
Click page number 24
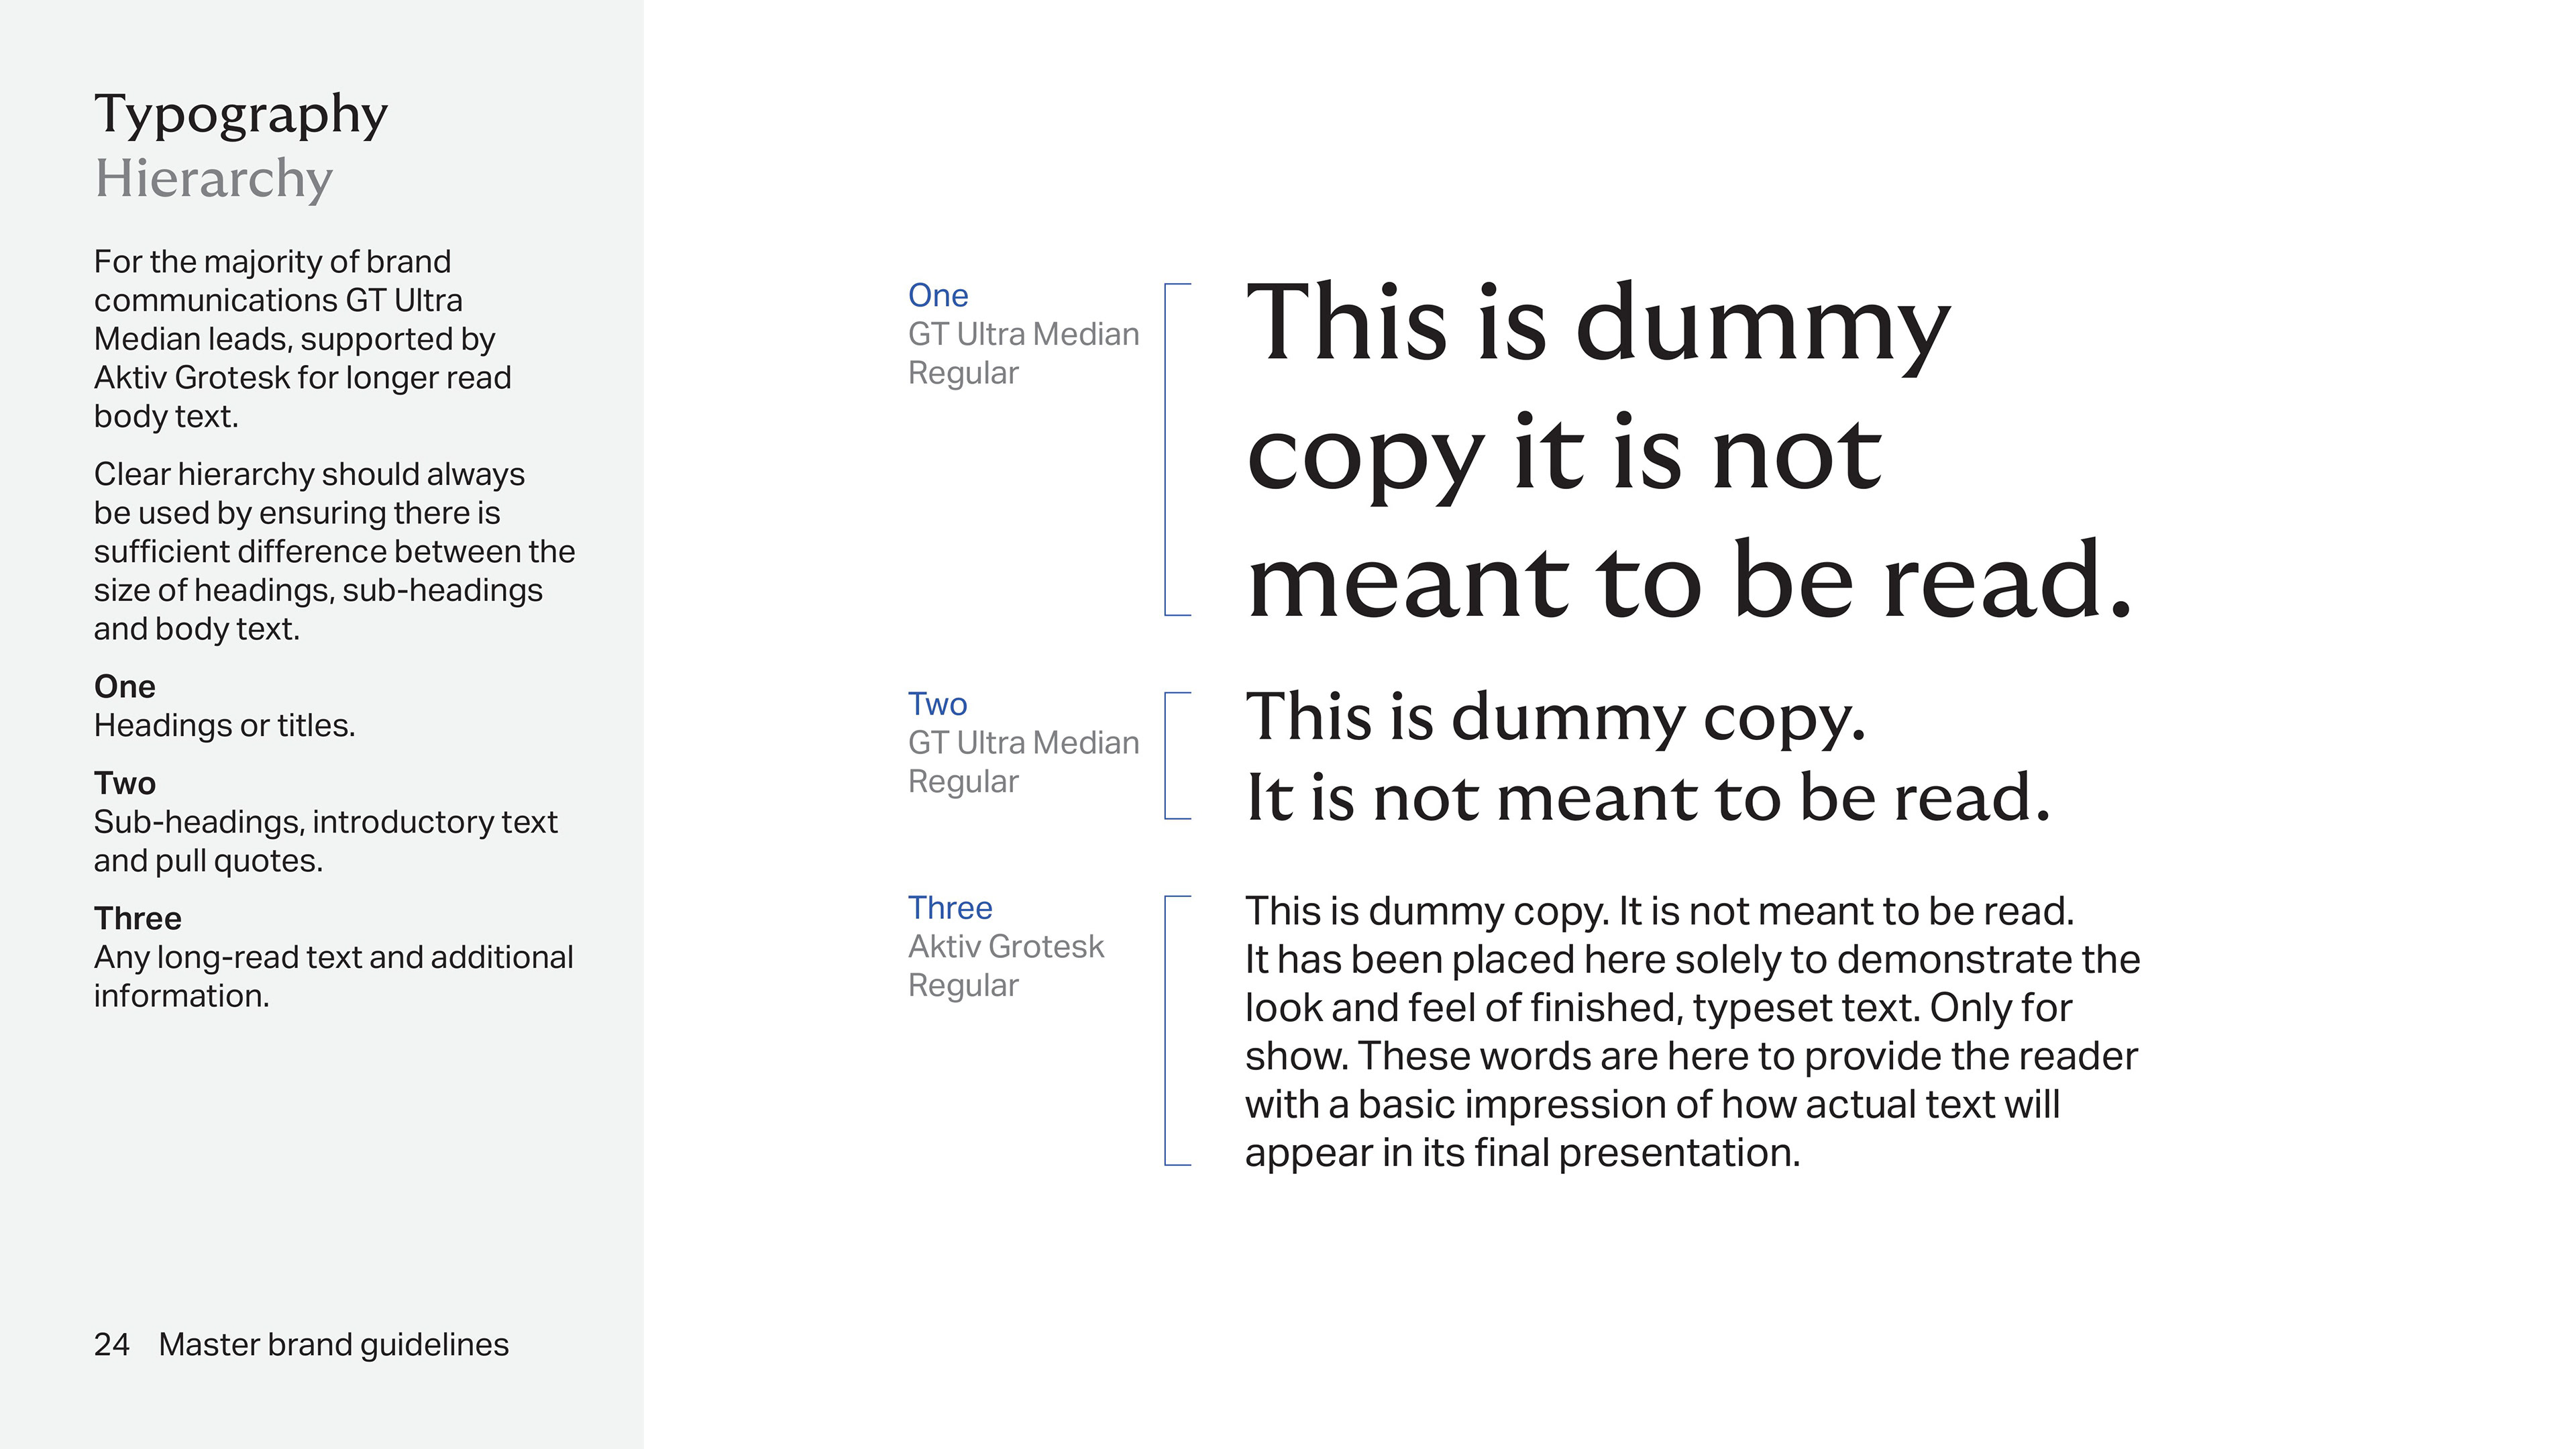coord(111,1345)
